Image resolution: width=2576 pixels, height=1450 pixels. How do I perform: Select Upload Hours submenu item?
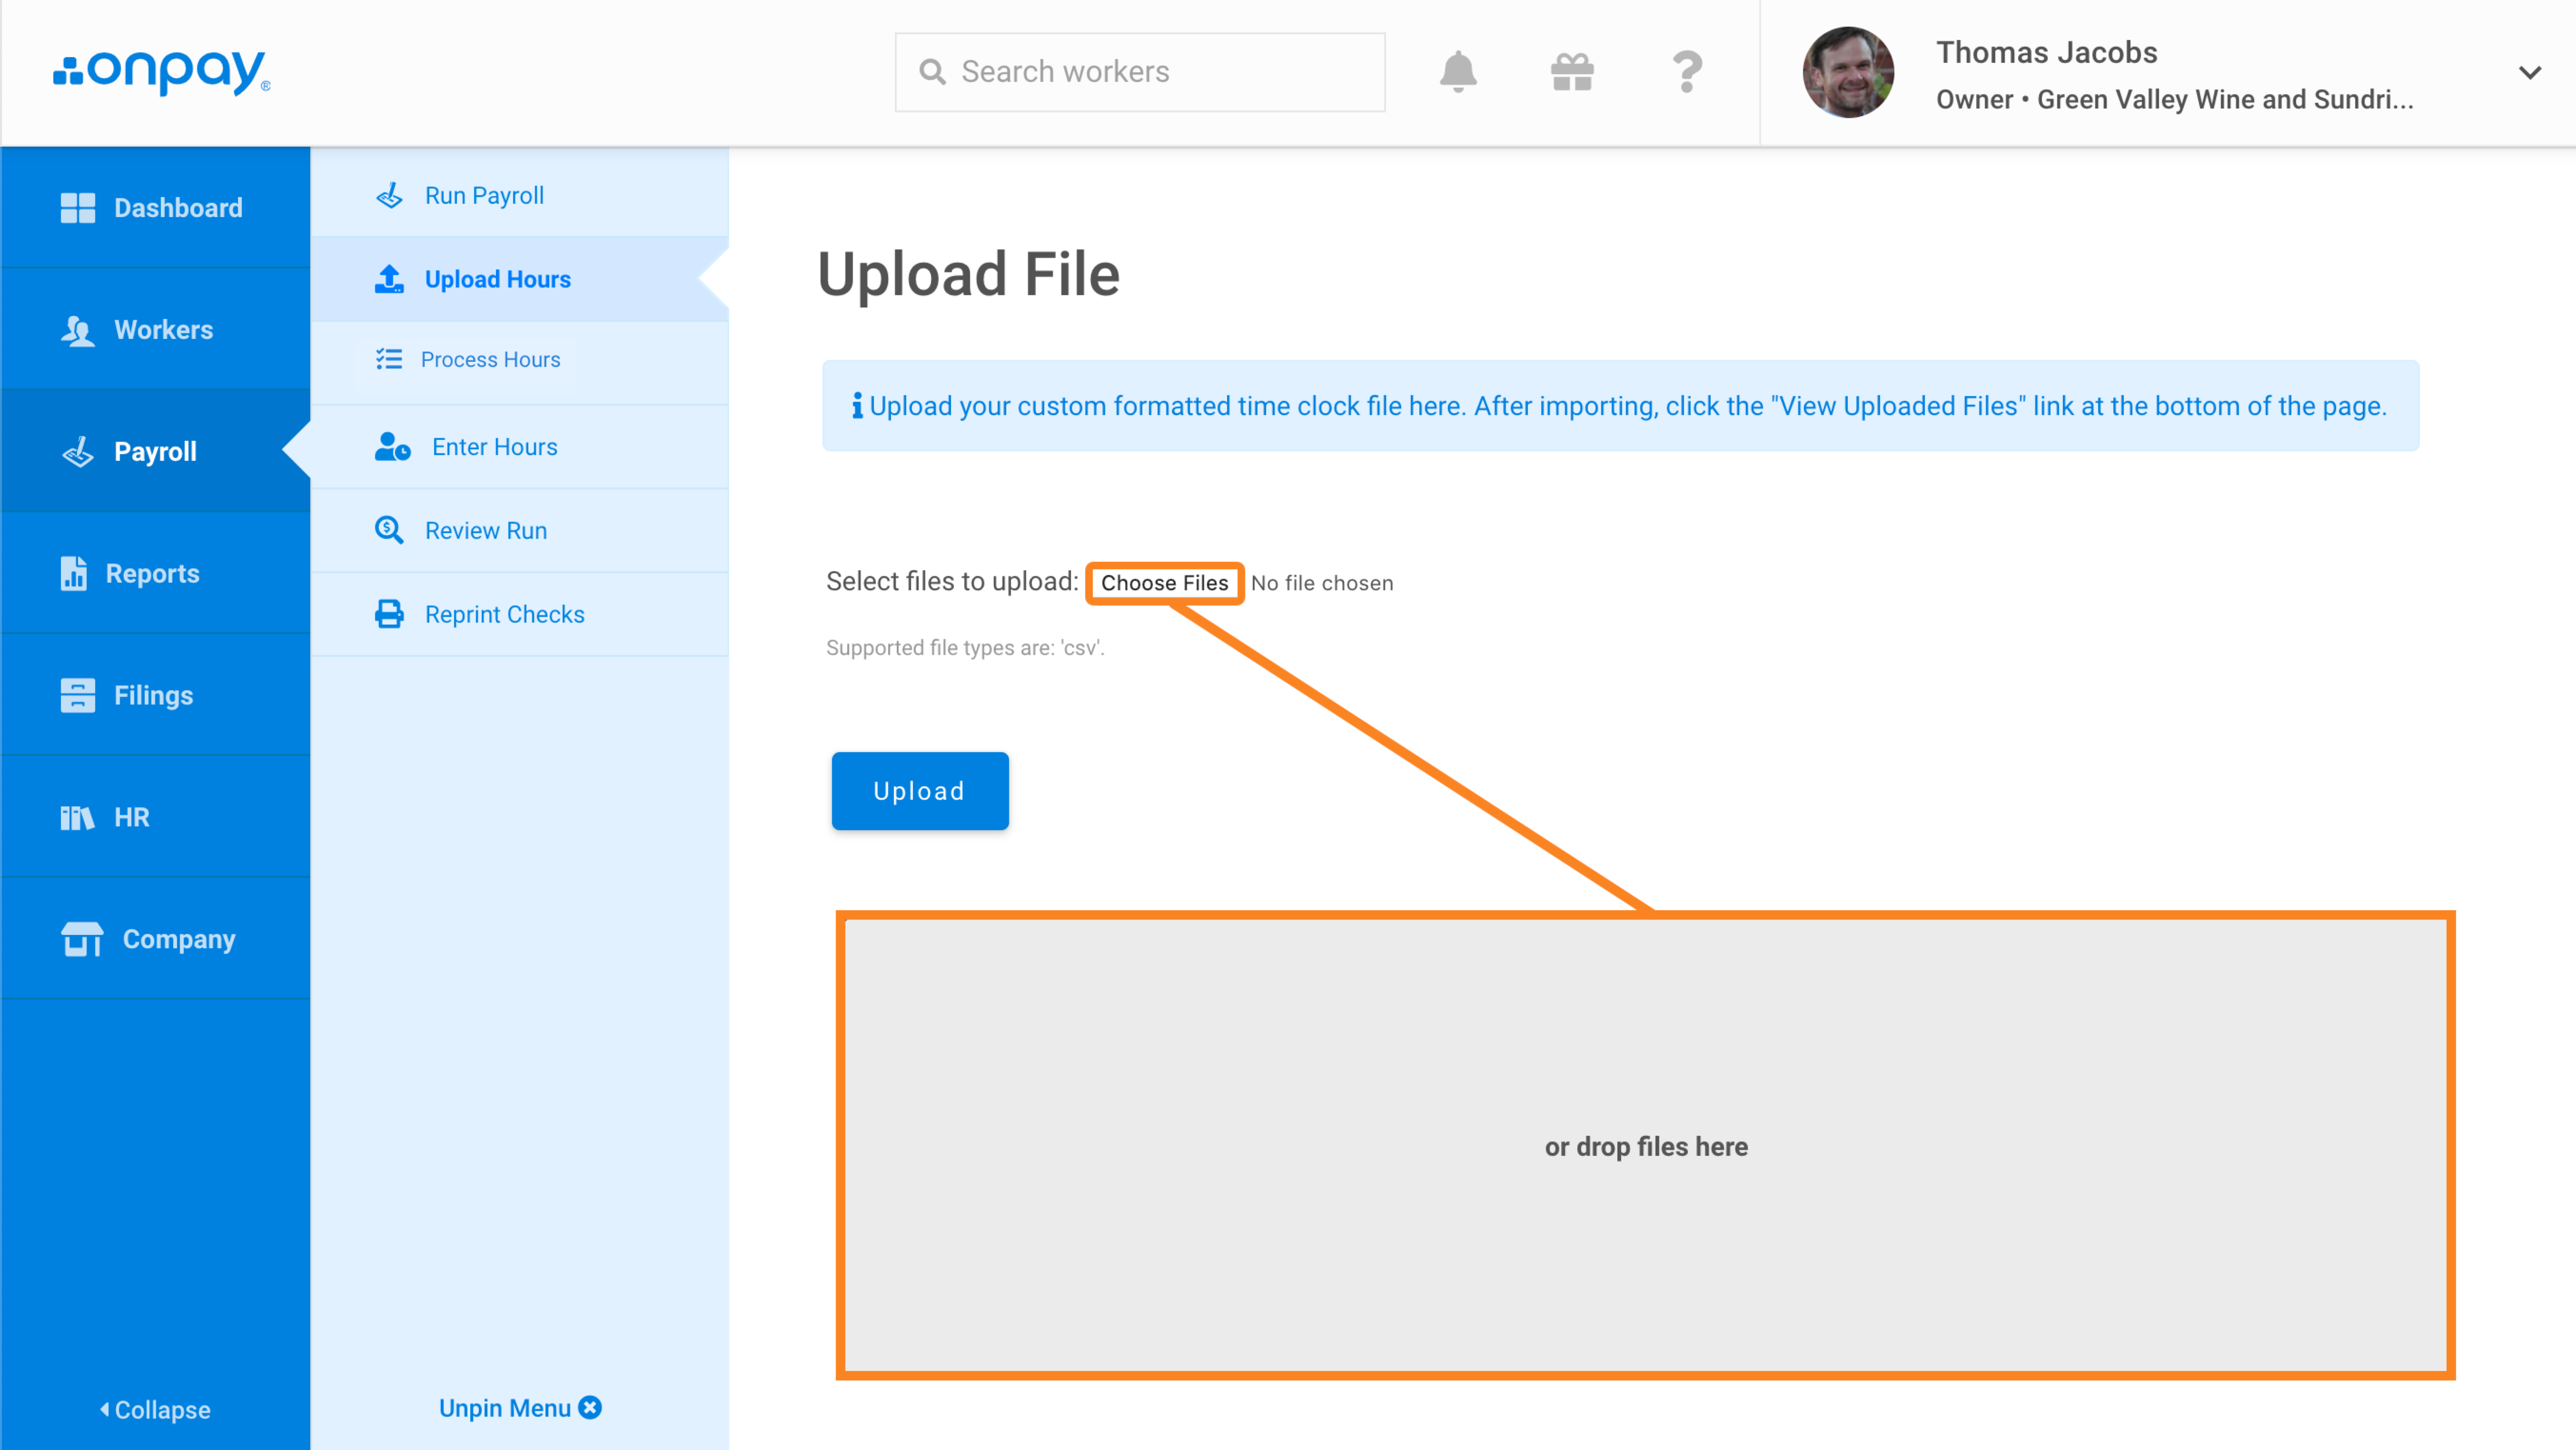pyautogui.click(x=520, y=279)
